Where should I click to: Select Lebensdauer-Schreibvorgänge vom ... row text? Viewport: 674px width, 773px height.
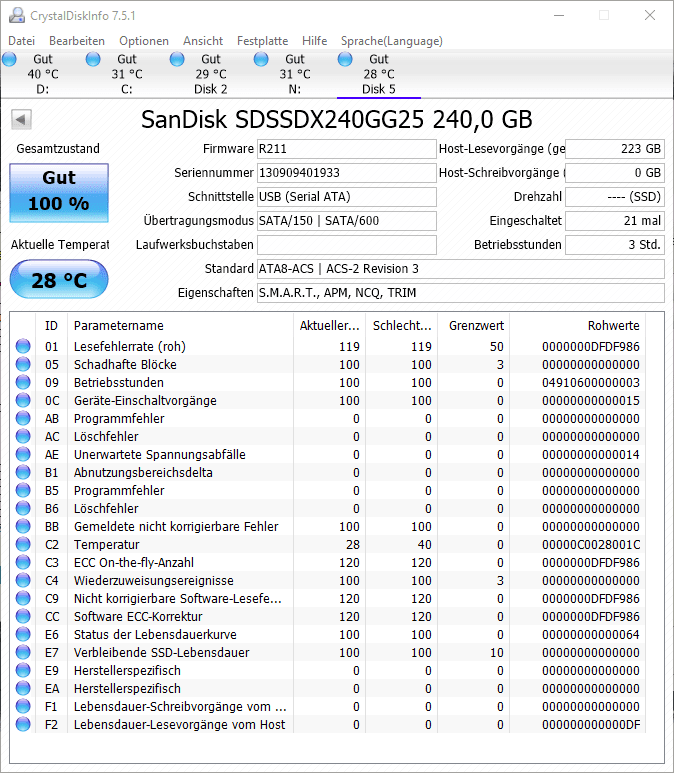(x=180, y=706)
